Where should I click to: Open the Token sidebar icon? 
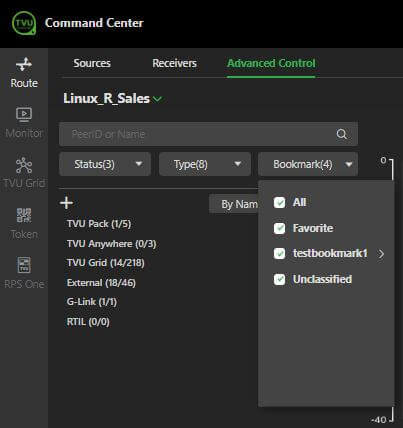[x=24, y=215]
